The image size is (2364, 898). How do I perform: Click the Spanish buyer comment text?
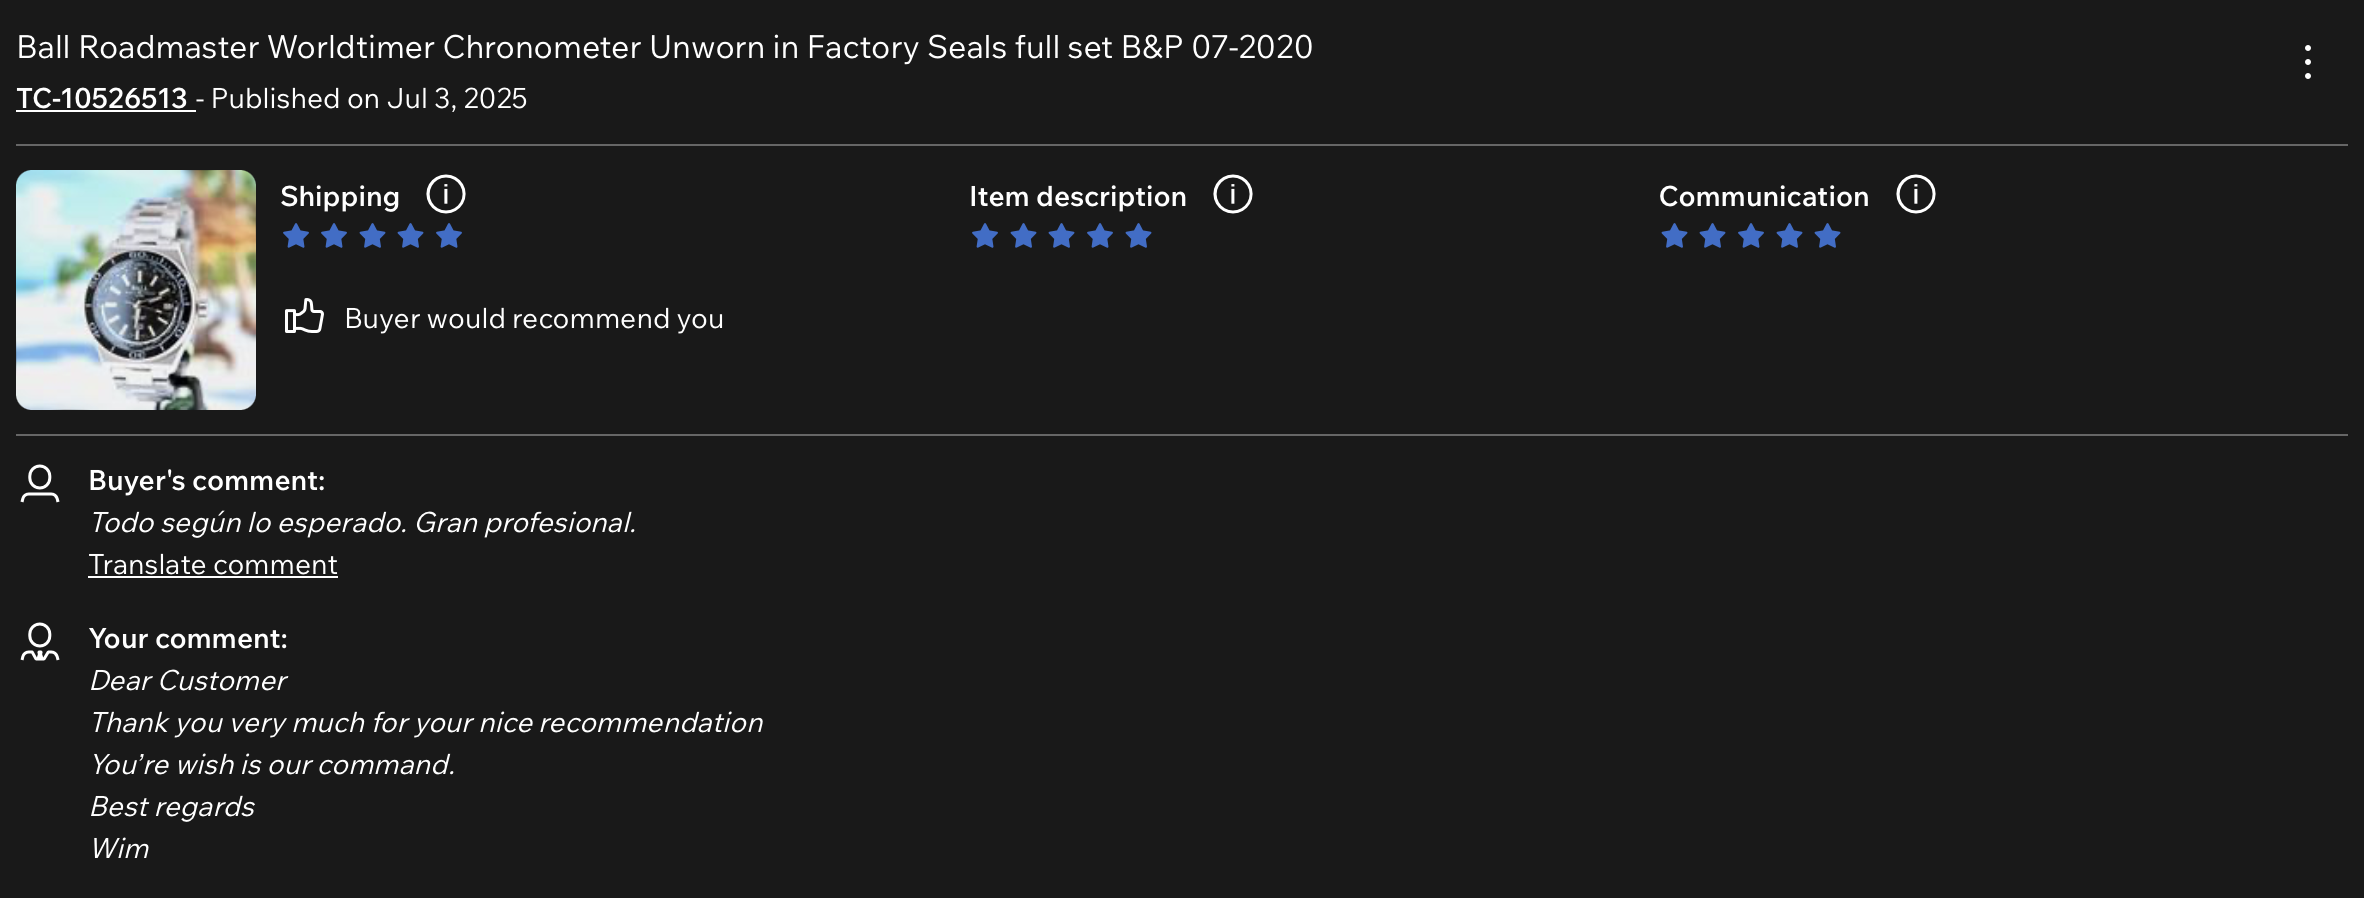(362, 523)
